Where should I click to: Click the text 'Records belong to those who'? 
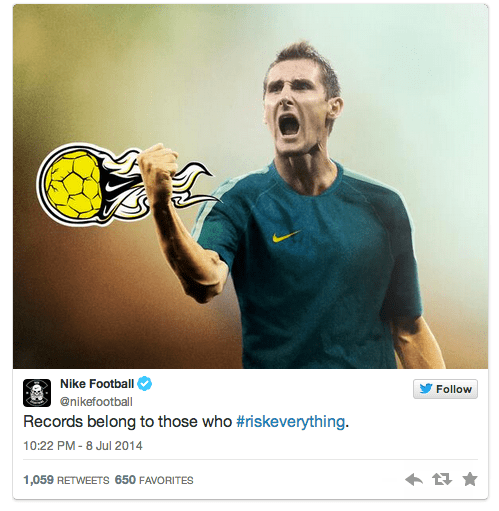[x=127, y=422]
